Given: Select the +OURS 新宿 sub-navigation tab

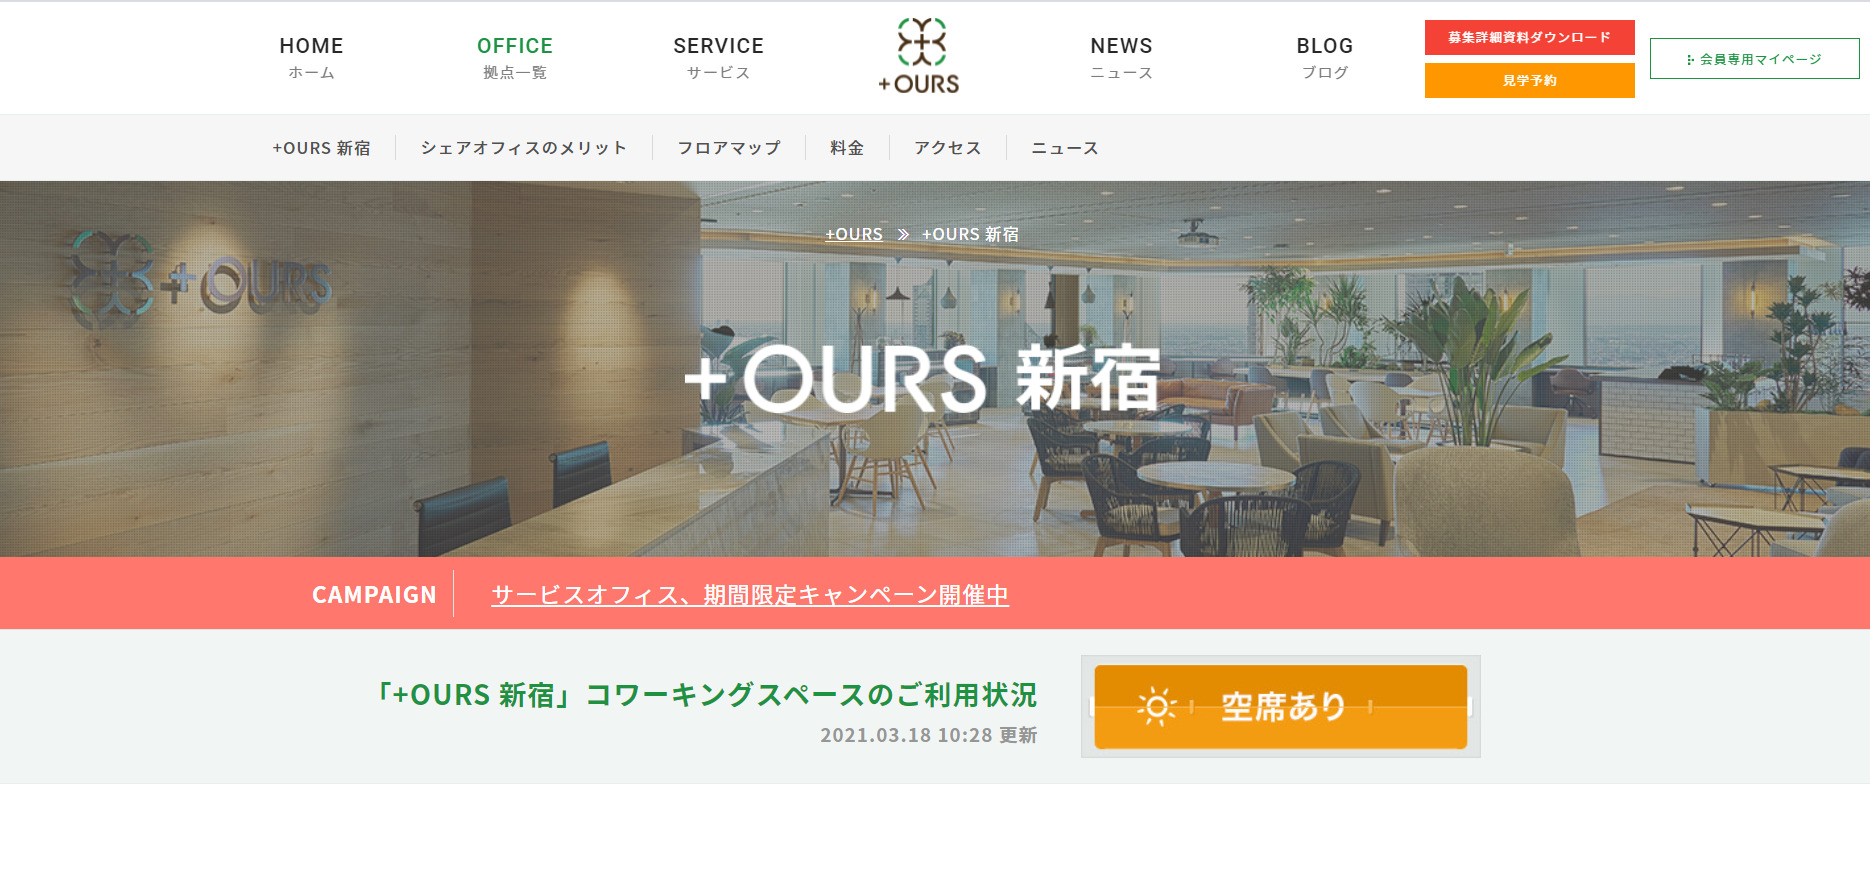Looking at the screenshot, I should click(321, 148).
